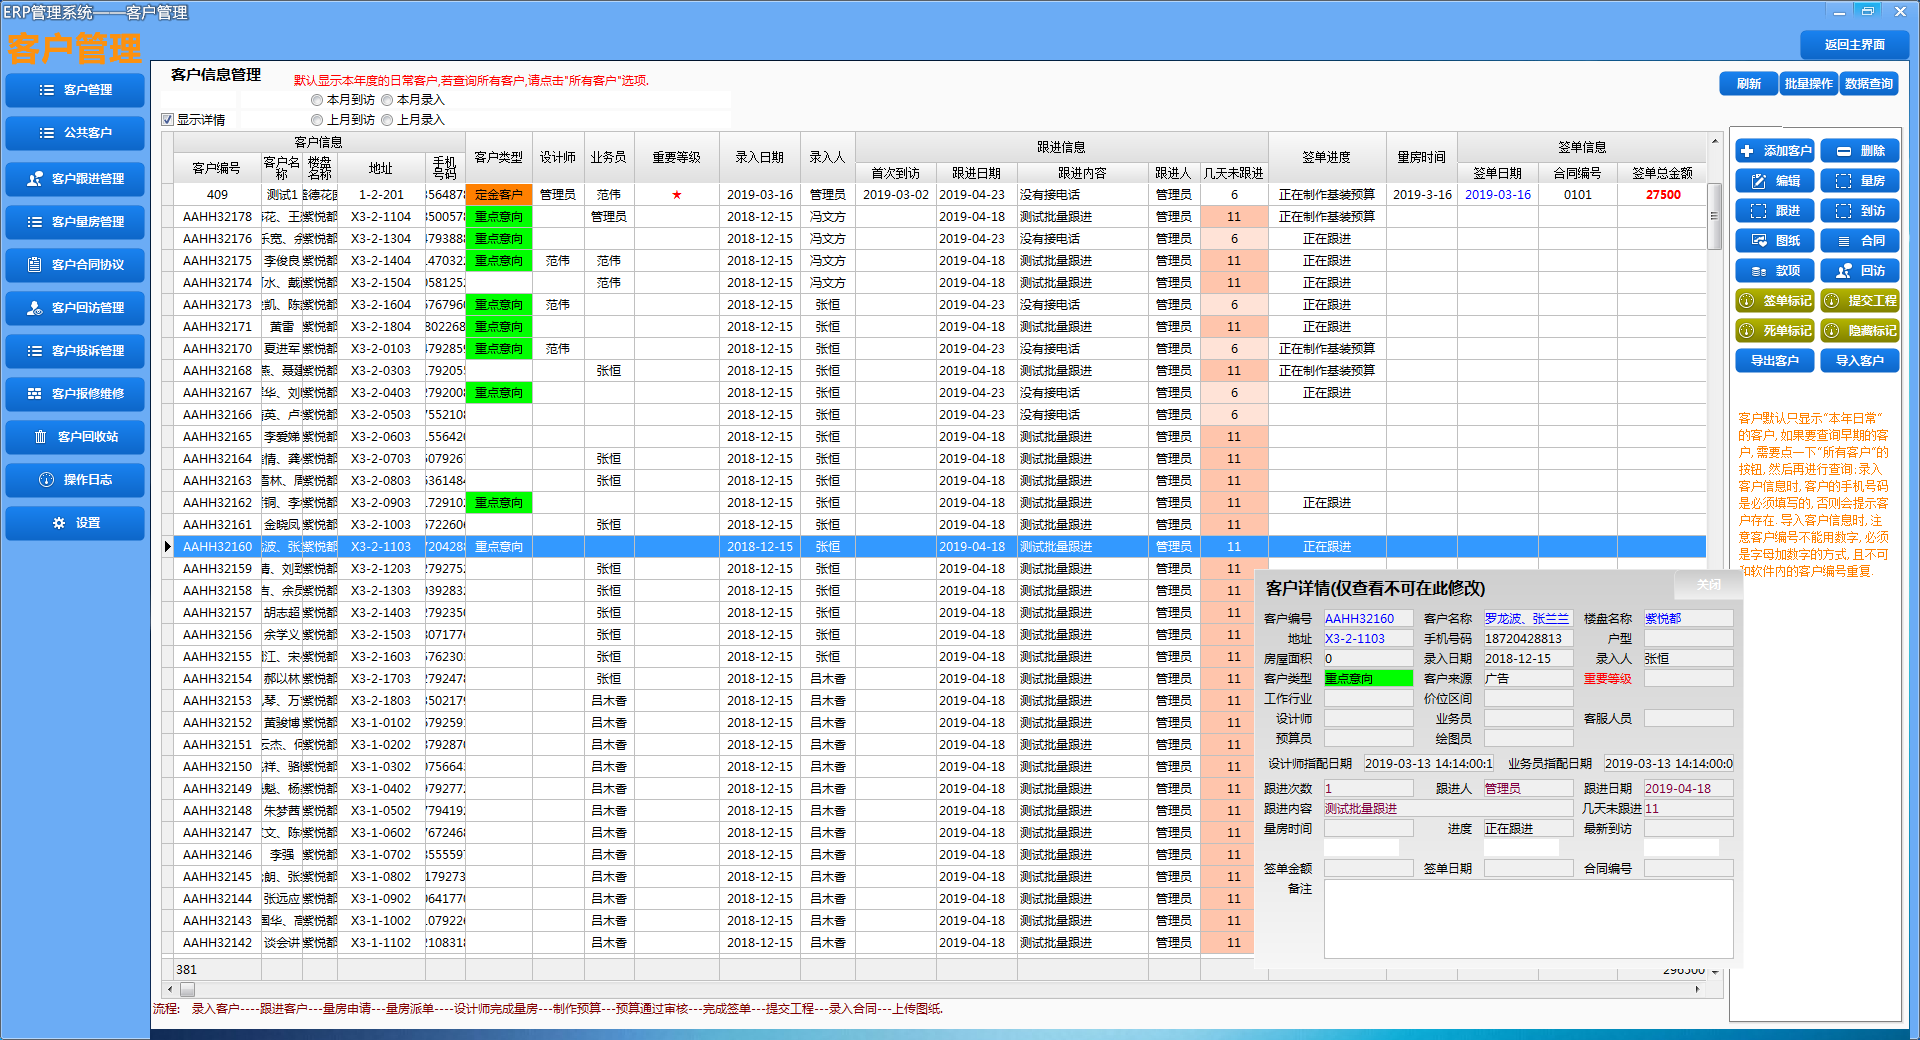The height and width of the screenshot is (1040, 1920).
Task: Sort by 录入日期 column header
Action: (760, 157)
